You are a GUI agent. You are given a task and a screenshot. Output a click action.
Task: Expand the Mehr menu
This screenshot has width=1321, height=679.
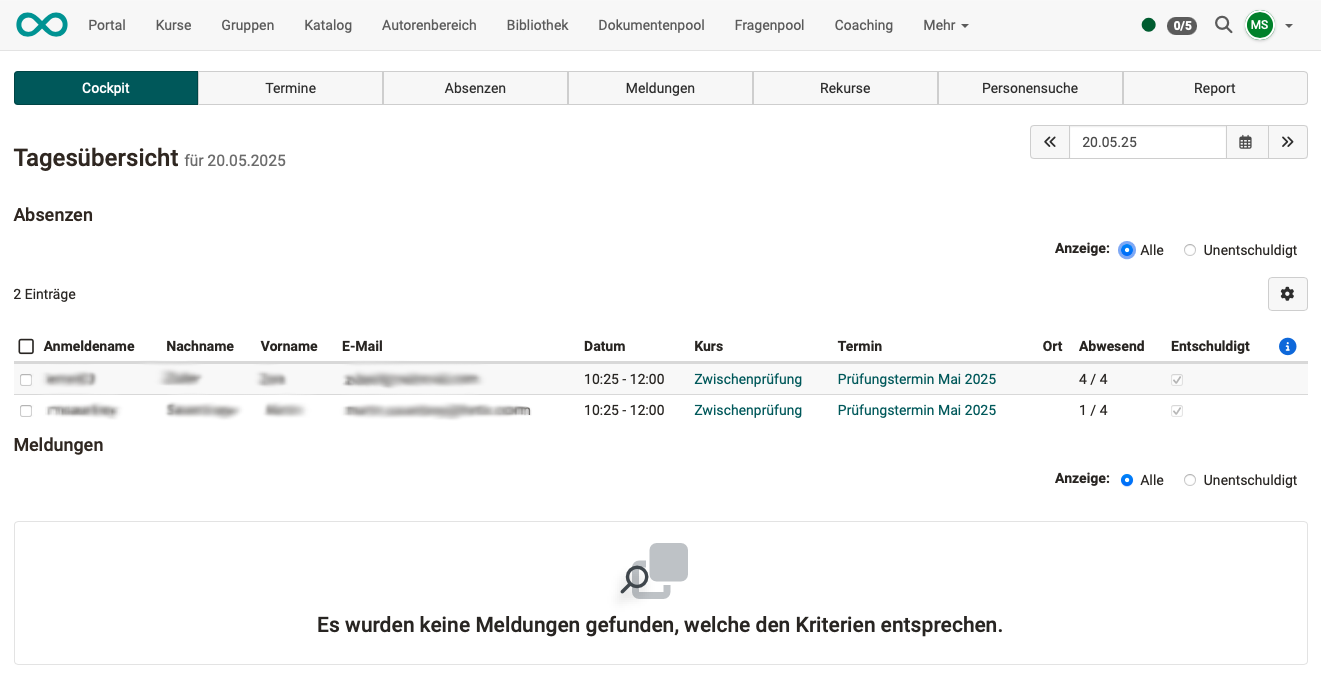pos(945,25)
